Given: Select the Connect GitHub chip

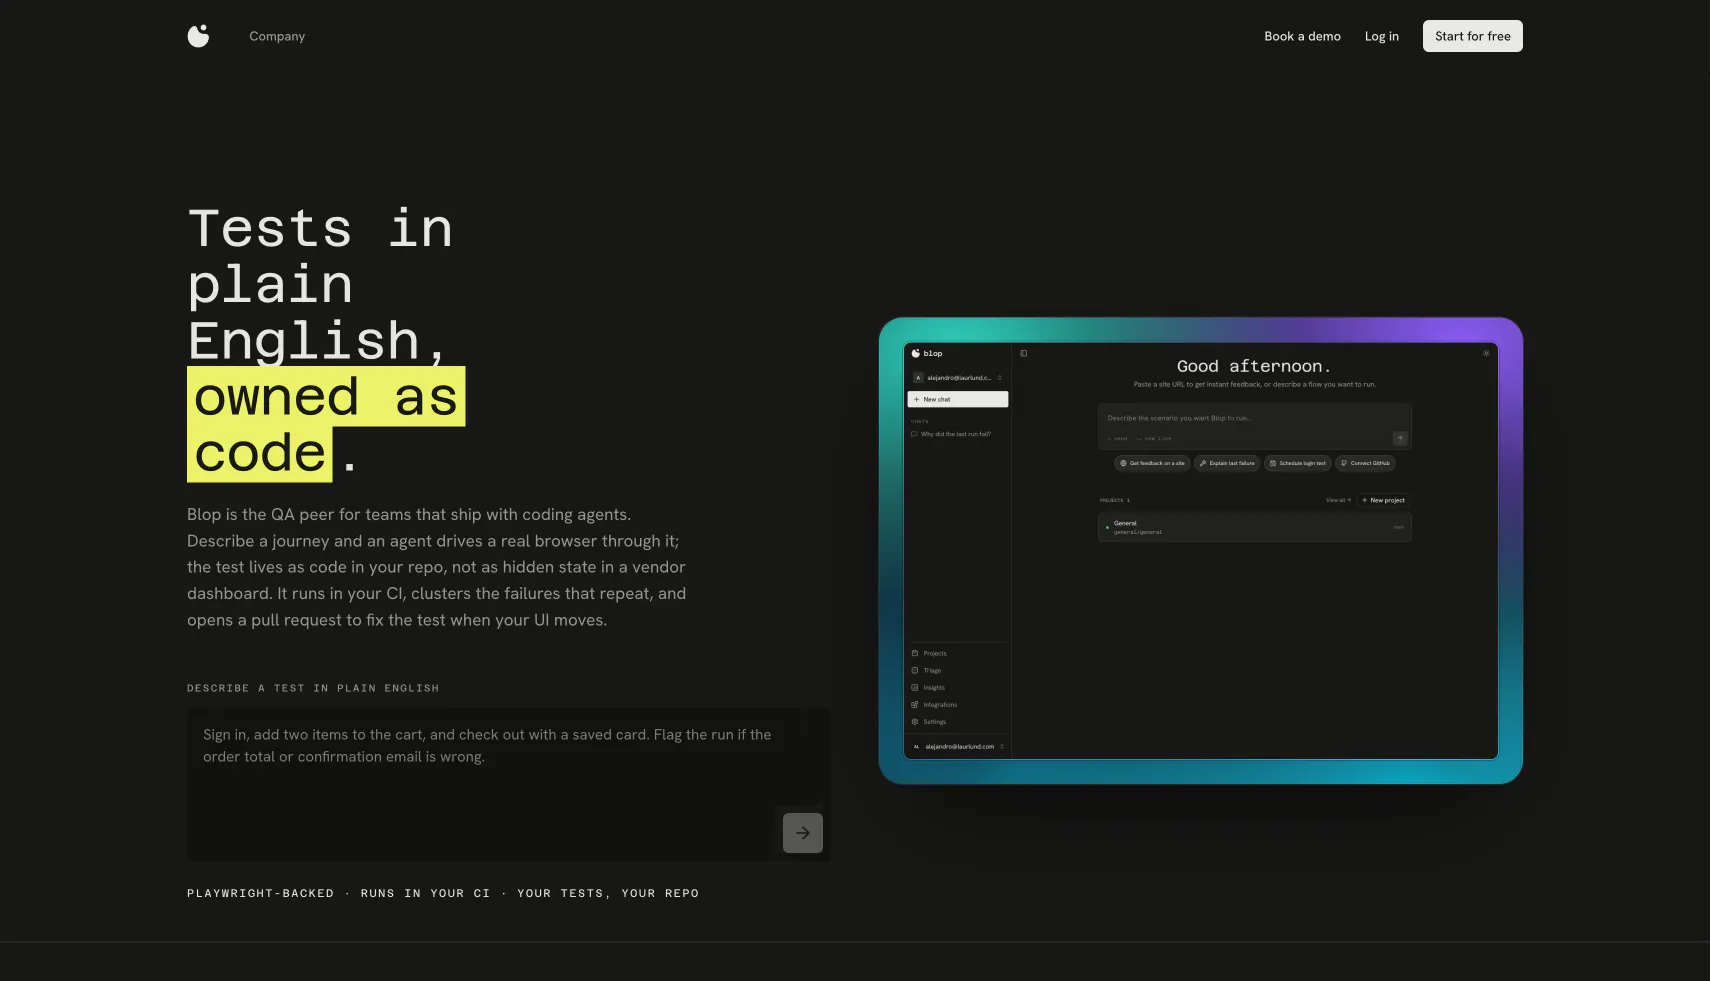Looking at the screenshot, I should coord(1365,463).
